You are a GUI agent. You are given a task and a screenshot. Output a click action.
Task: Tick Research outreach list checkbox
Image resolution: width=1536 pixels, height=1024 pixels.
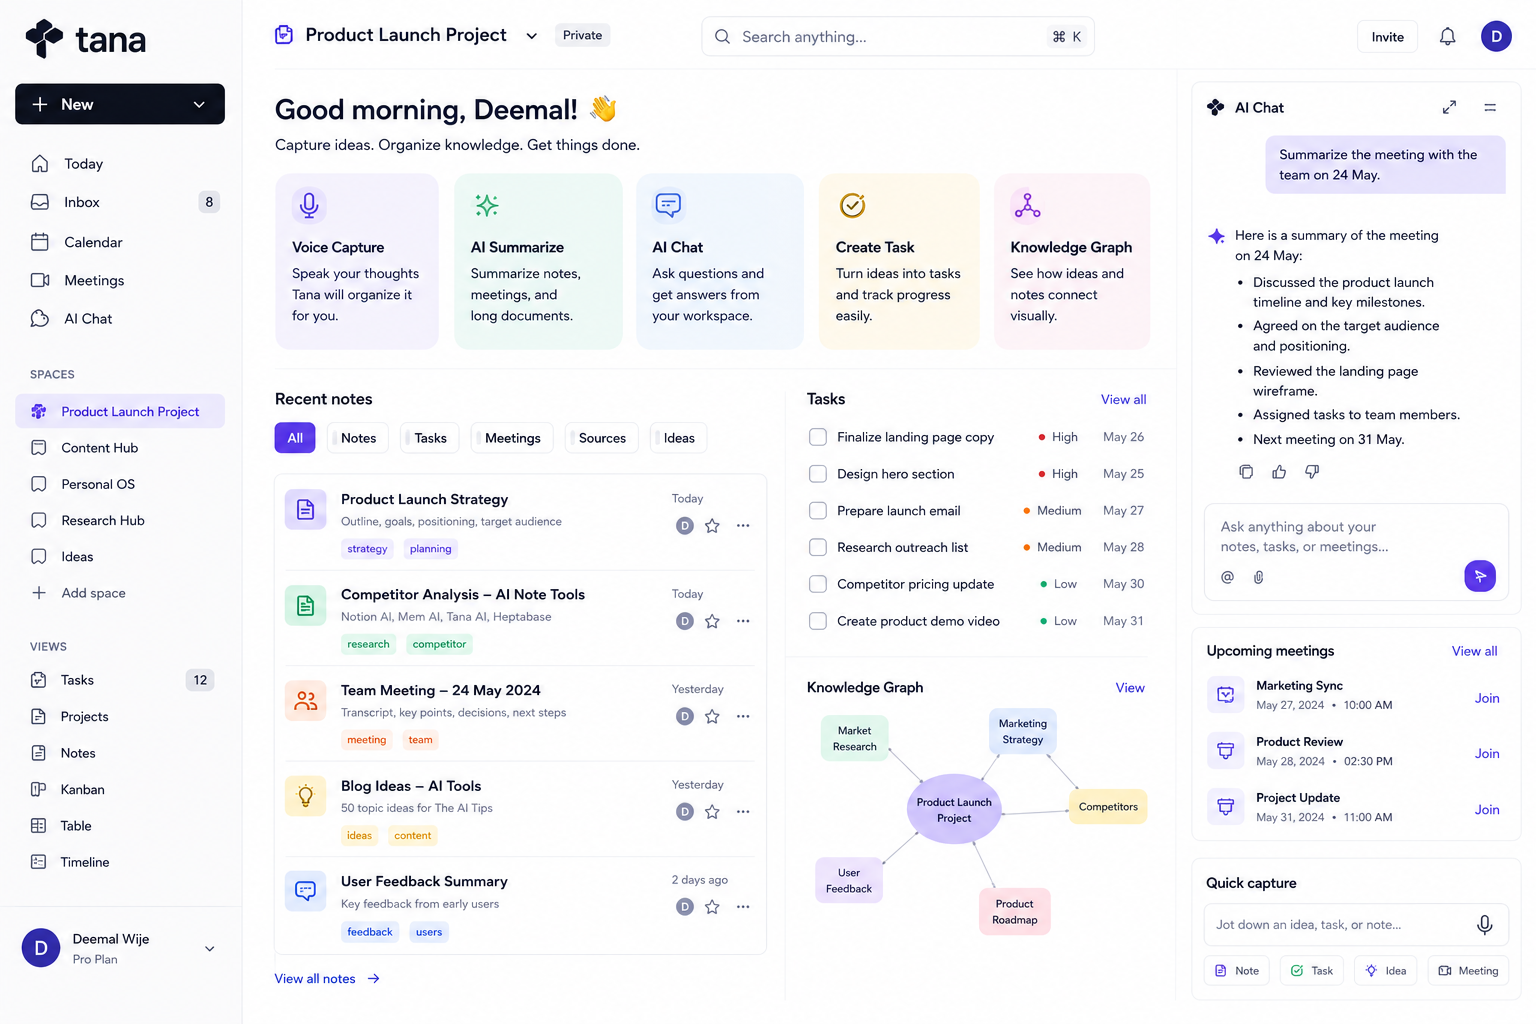point(818,547)
